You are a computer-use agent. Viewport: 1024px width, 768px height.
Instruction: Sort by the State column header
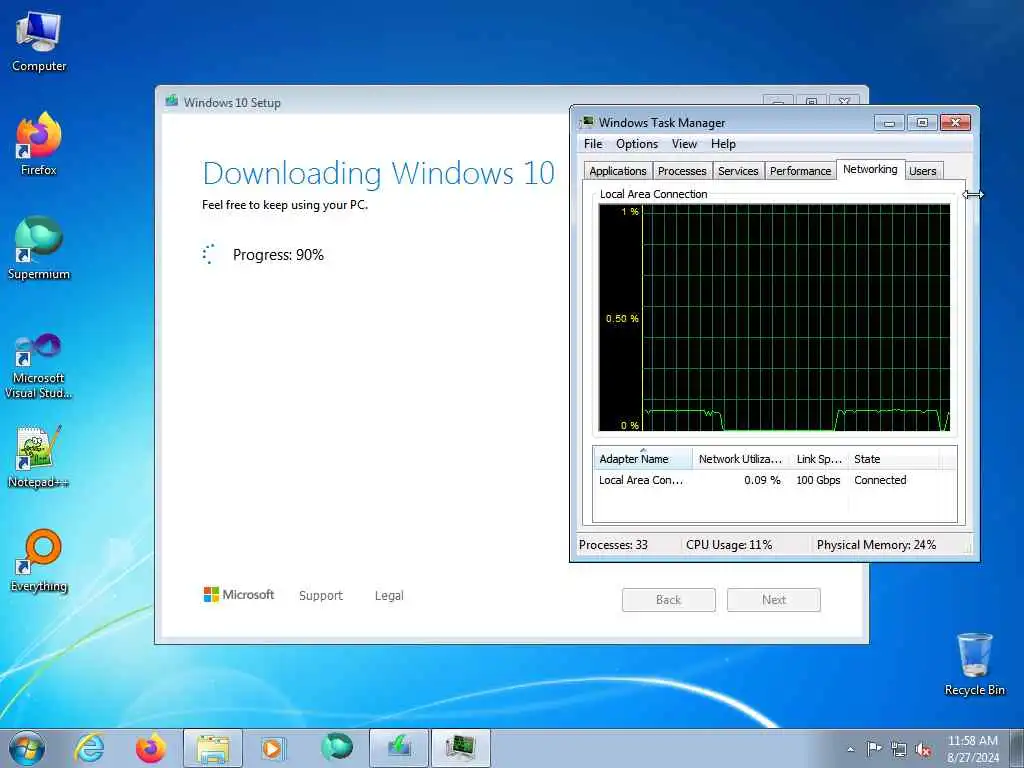(893, 458)
